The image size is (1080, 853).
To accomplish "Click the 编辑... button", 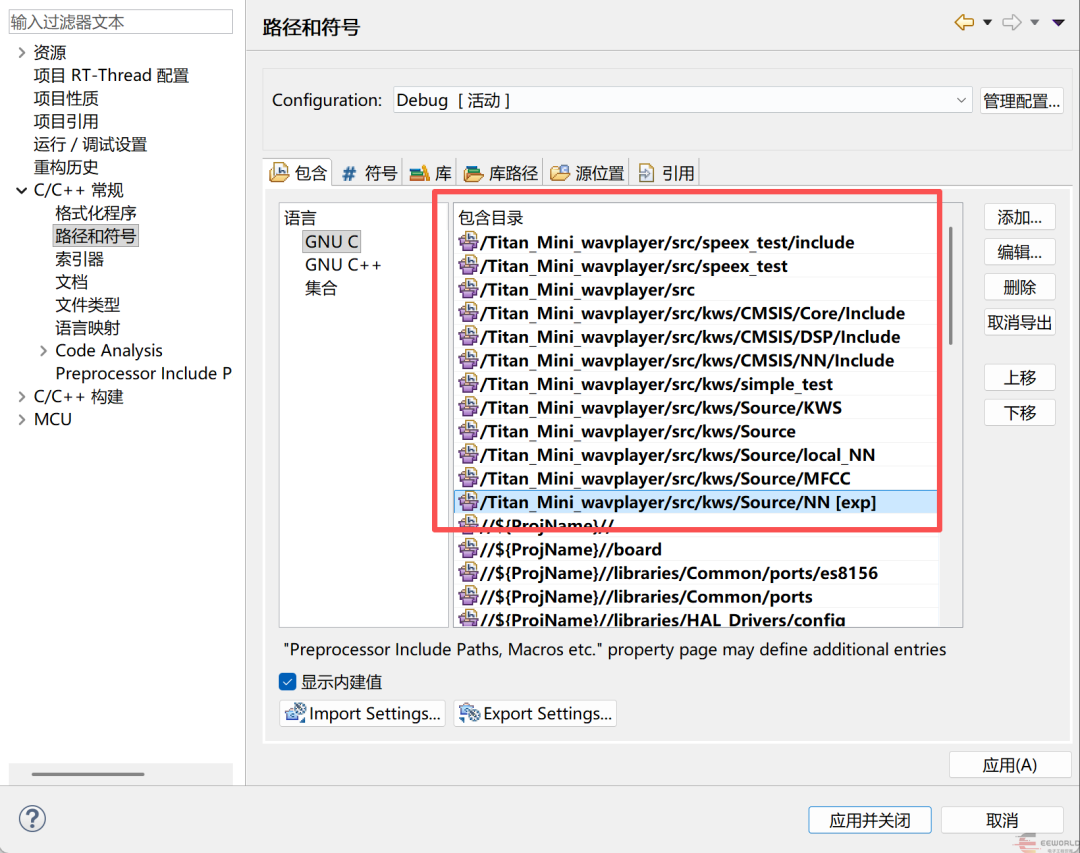I will point(1019,252).
